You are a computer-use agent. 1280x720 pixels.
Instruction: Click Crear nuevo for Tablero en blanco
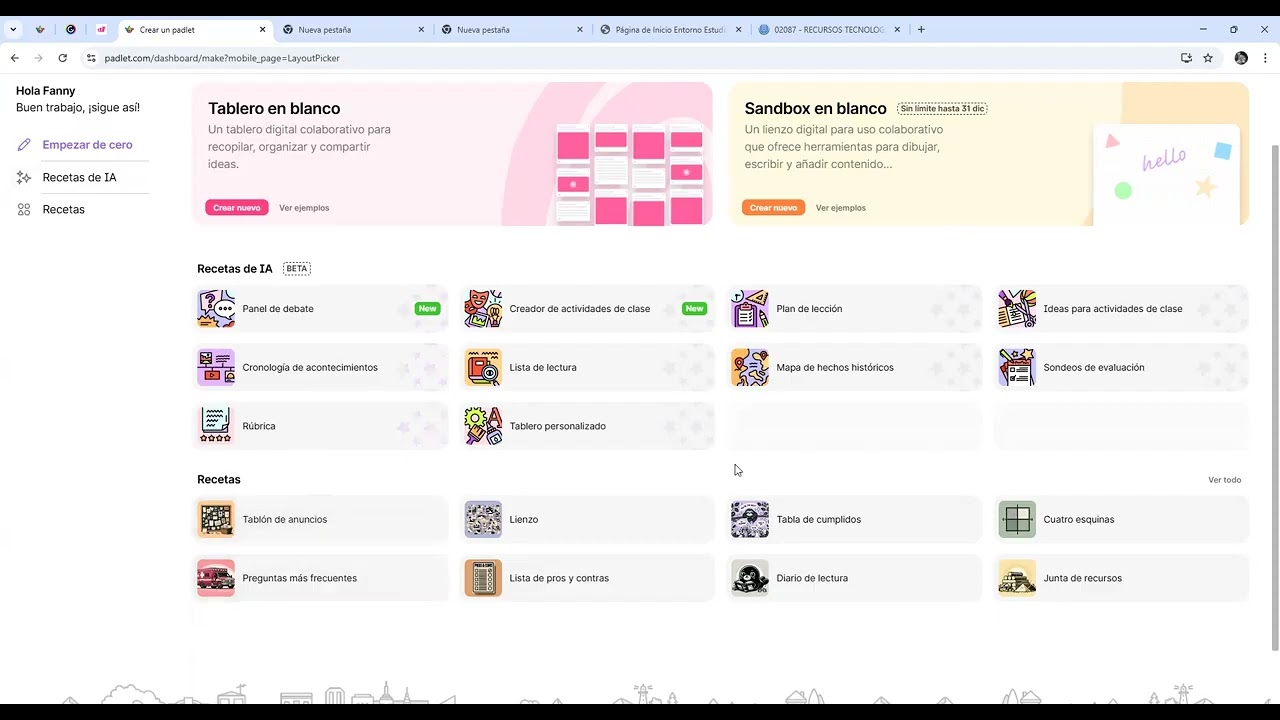pyautogui.click(x=237, y=207)
